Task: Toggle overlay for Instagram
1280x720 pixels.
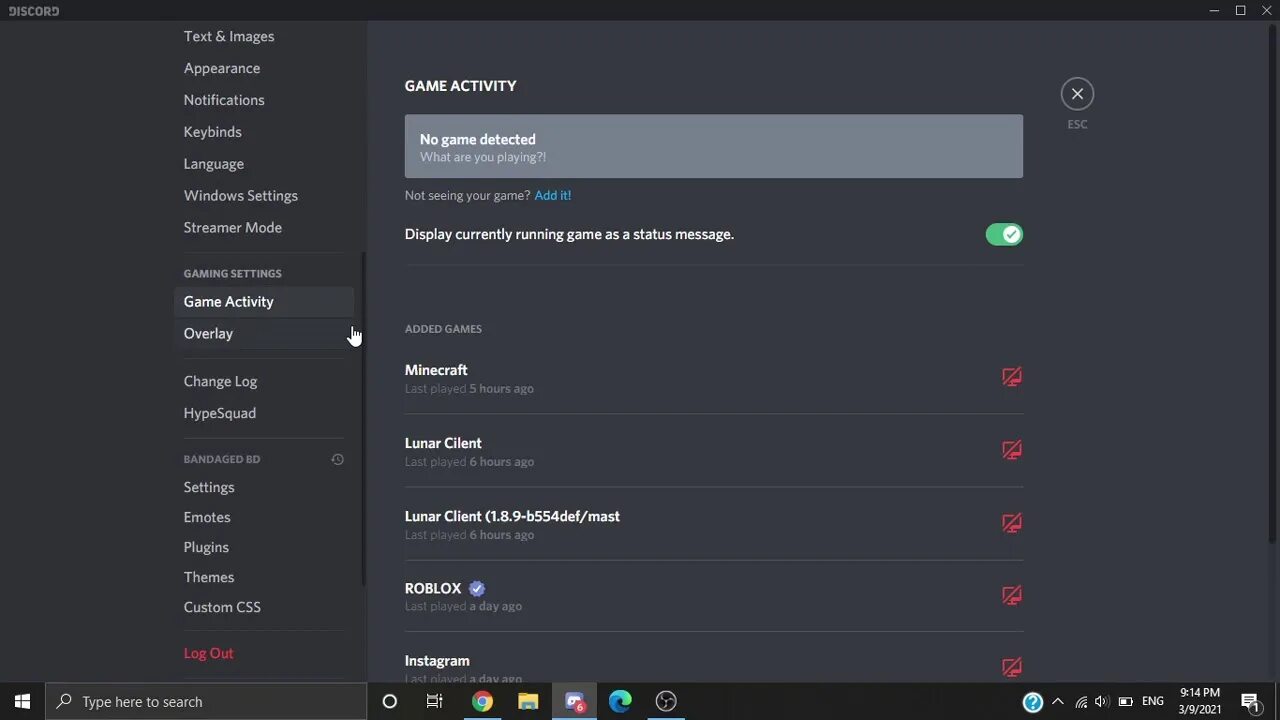Action: tap(1012, 667)
